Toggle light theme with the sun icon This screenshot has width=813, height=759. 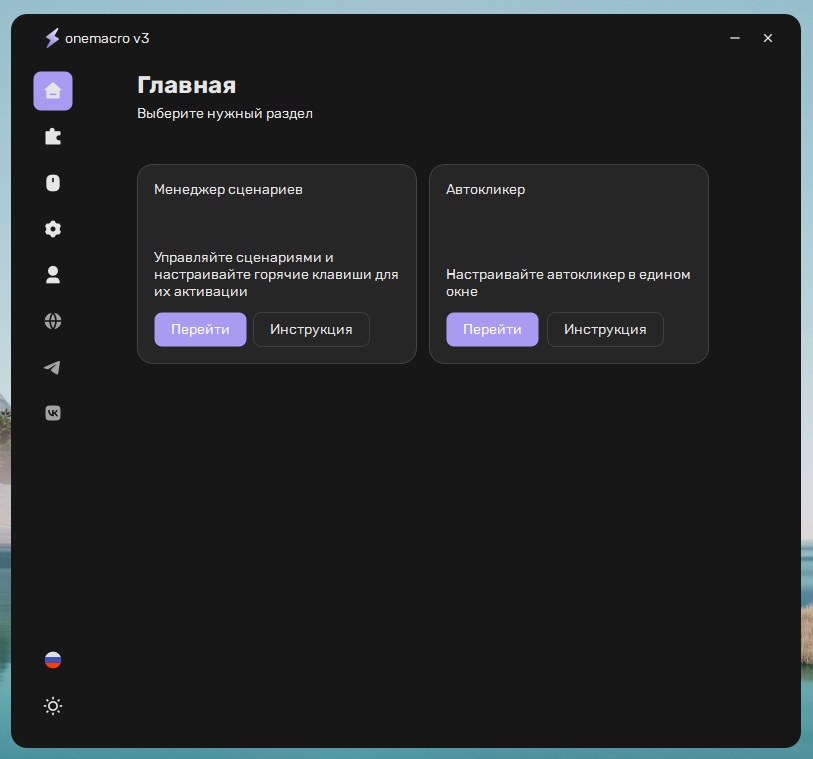point(53,706)
